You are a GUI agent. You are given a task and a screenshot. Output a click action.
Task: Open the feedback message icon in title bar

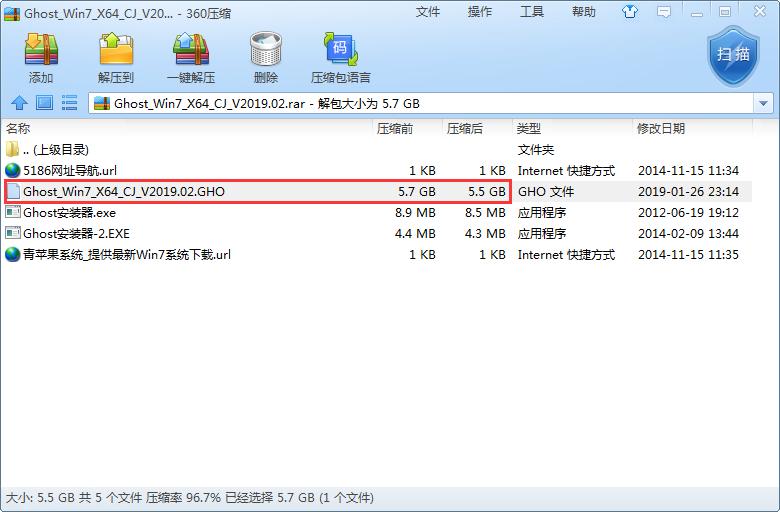tap(664, 11)
